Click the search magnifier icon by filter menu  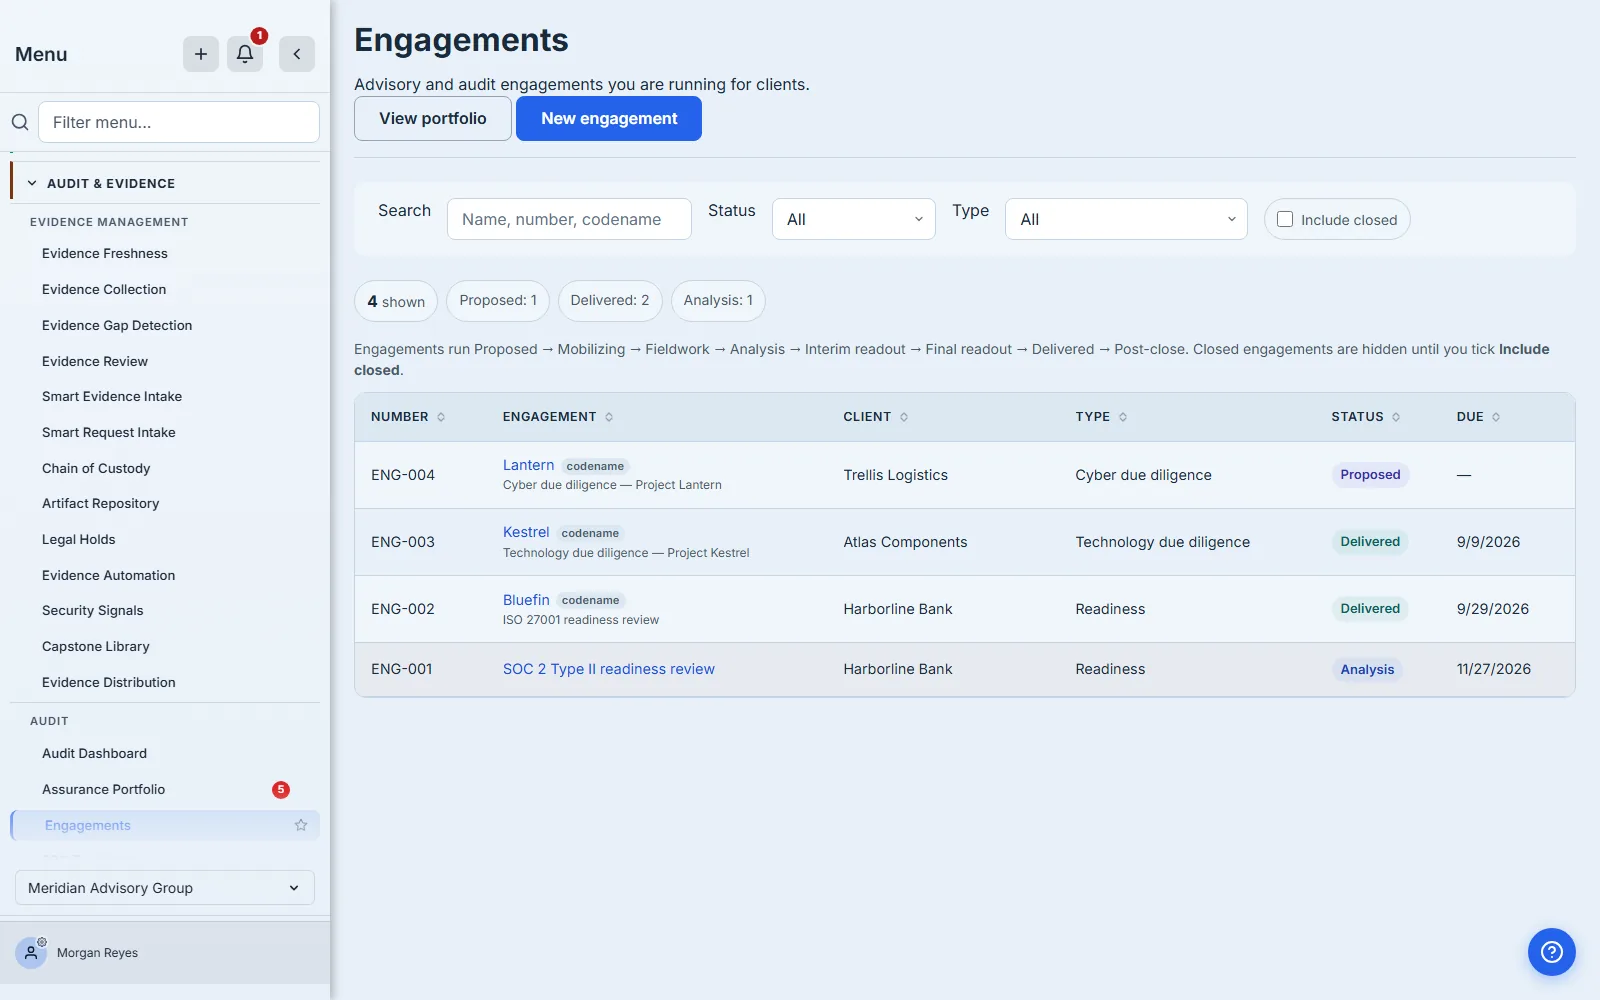click(20, 122)
